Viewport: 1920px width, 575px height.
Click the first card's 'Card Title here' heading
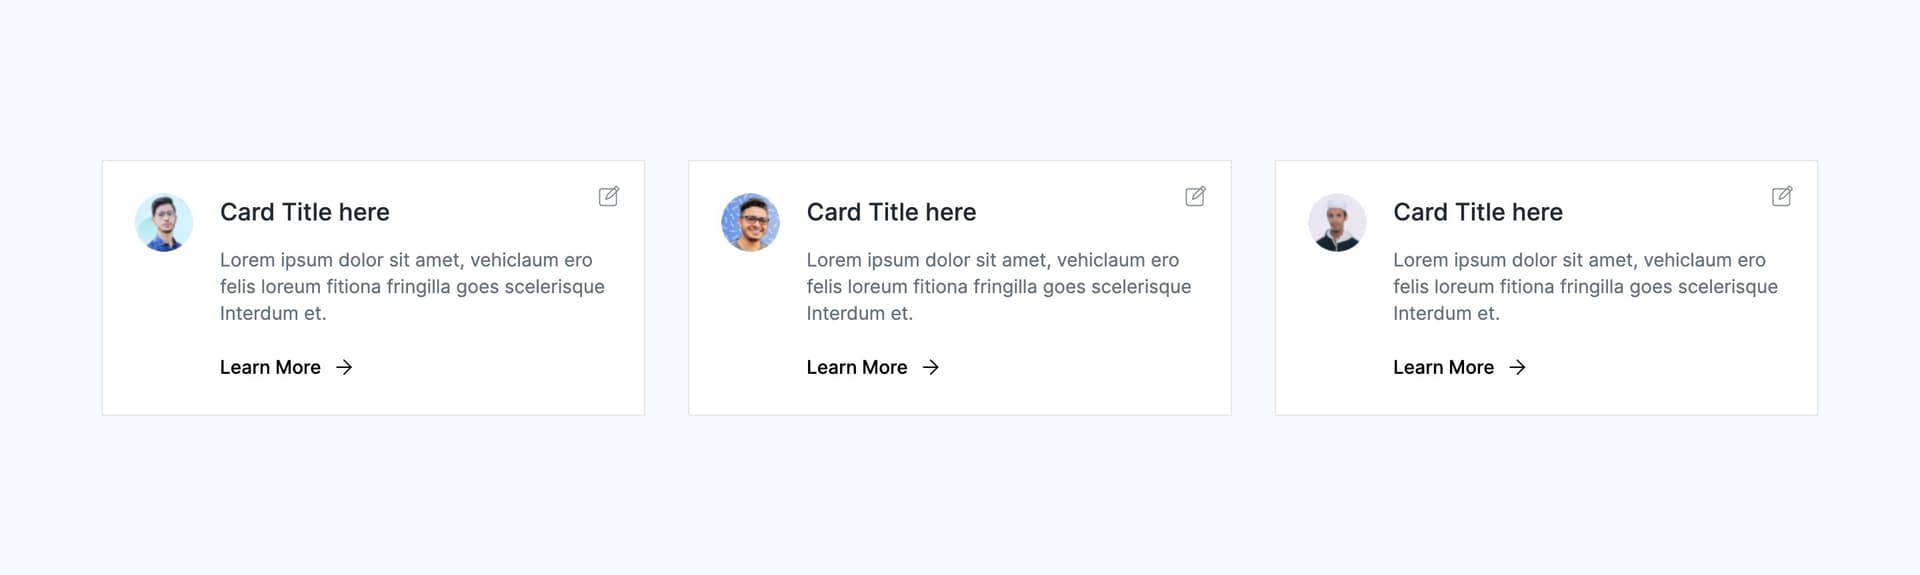click(x=305, y=212)
